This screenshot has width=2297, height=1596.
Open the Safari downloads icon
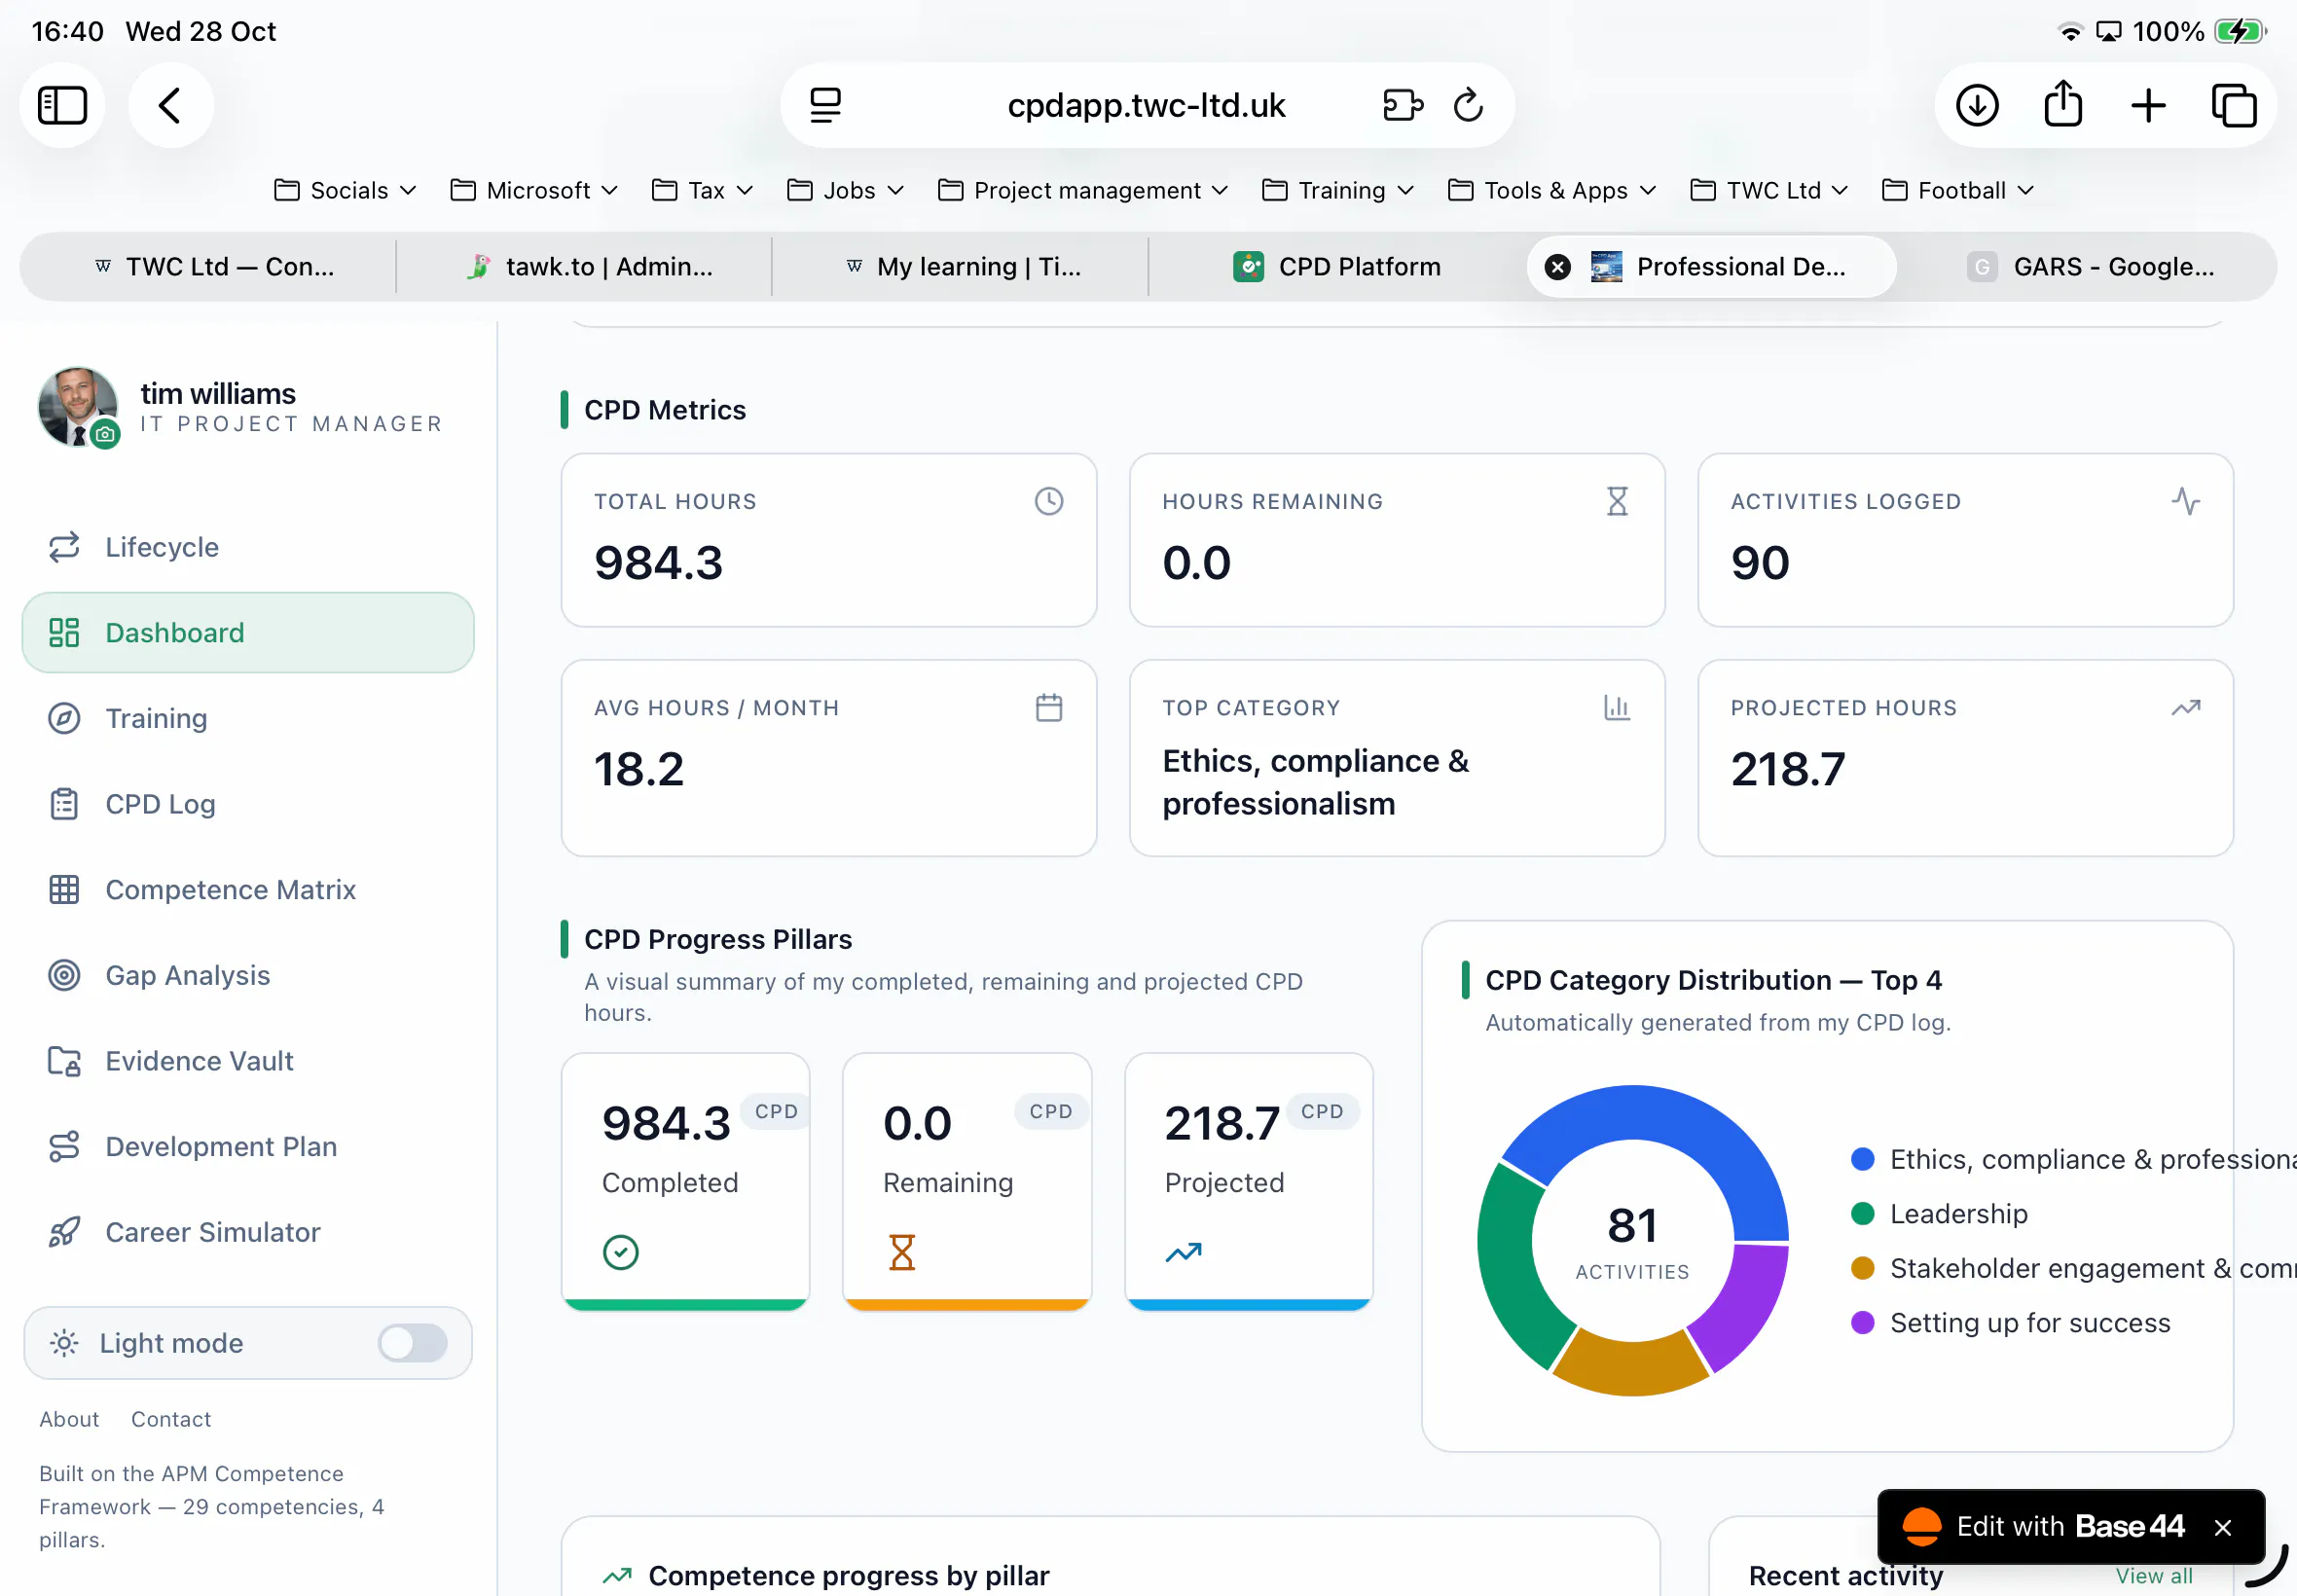tap(1977, 105)
